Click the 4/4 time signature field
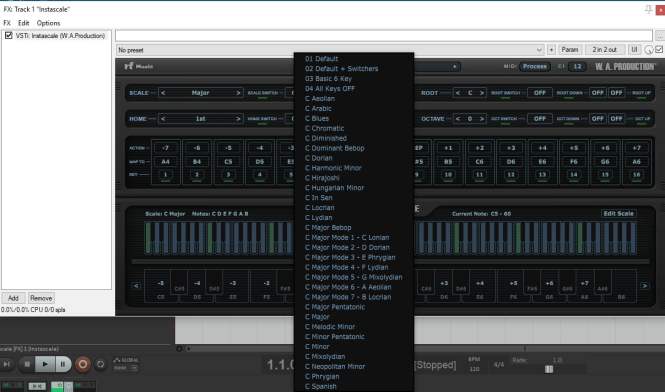This screenshot has width=665, height=392. pyautogui.click(x=499, y=364)
